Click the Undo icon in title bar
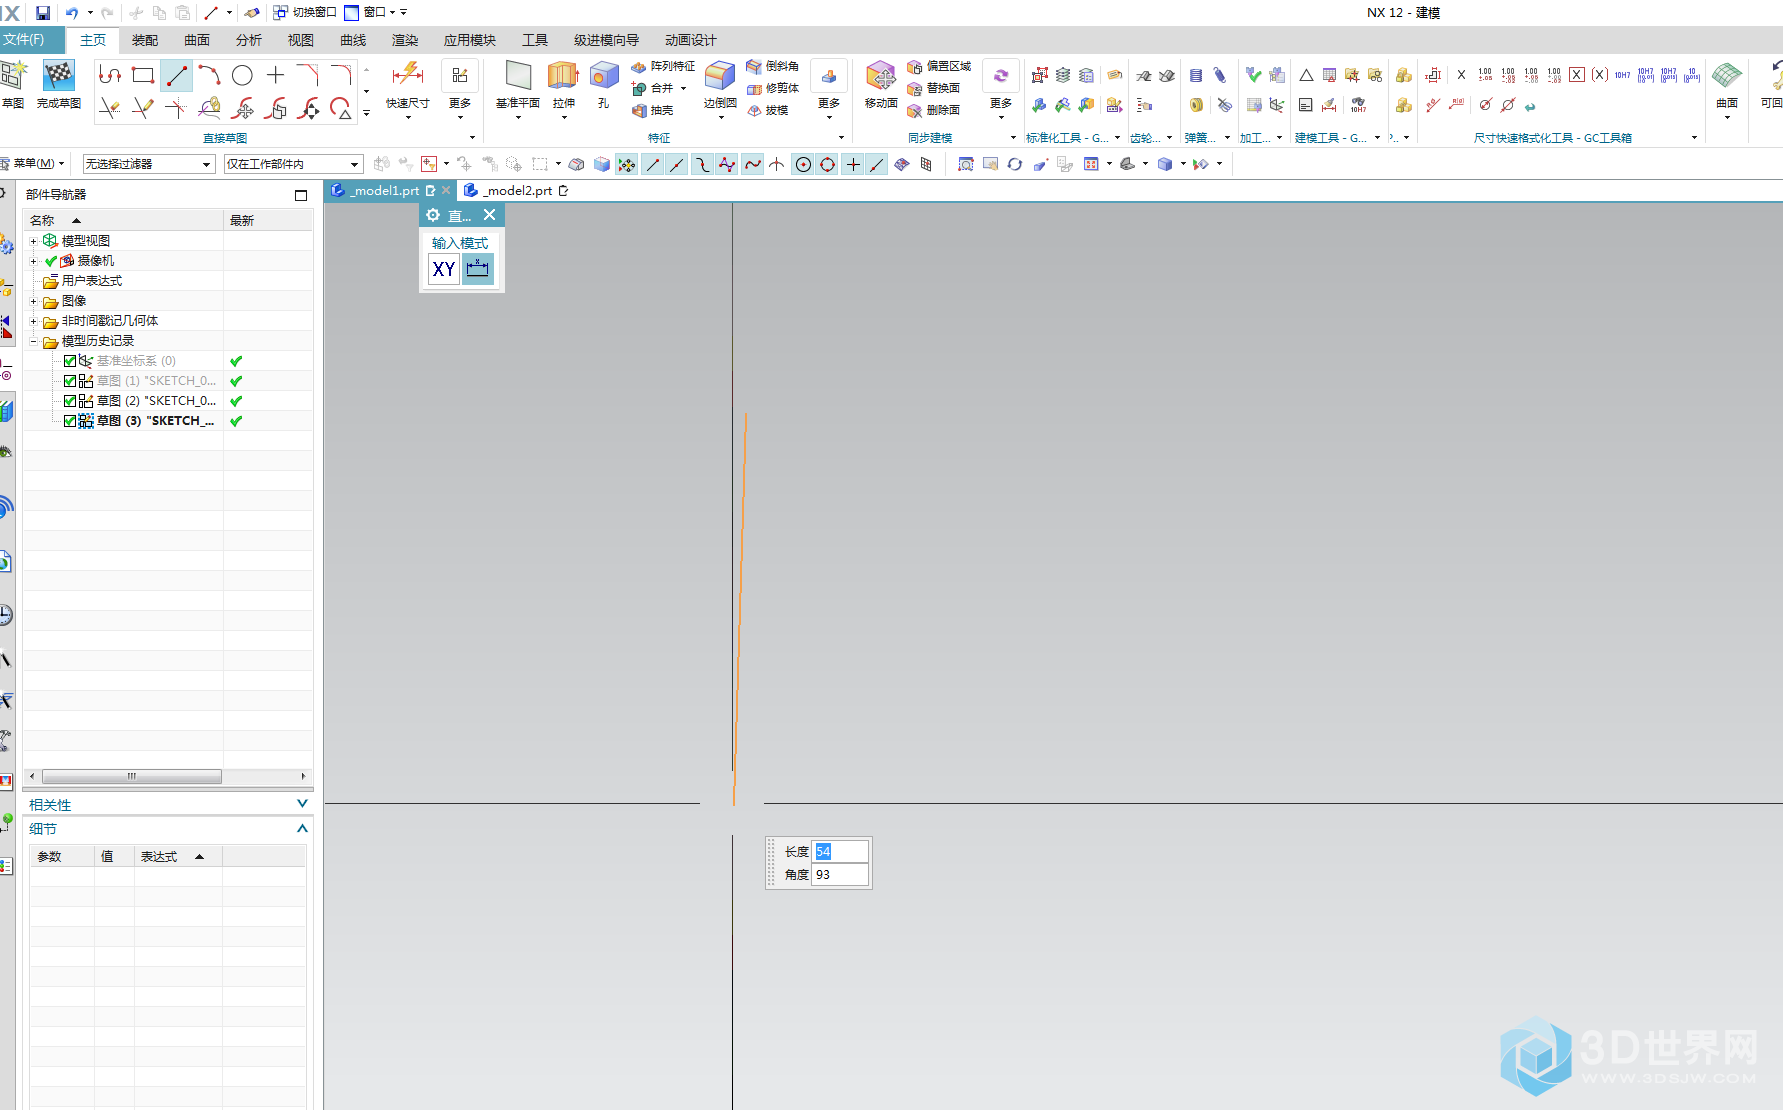This screenshot has width=1783, height=1110. (71, 13)
